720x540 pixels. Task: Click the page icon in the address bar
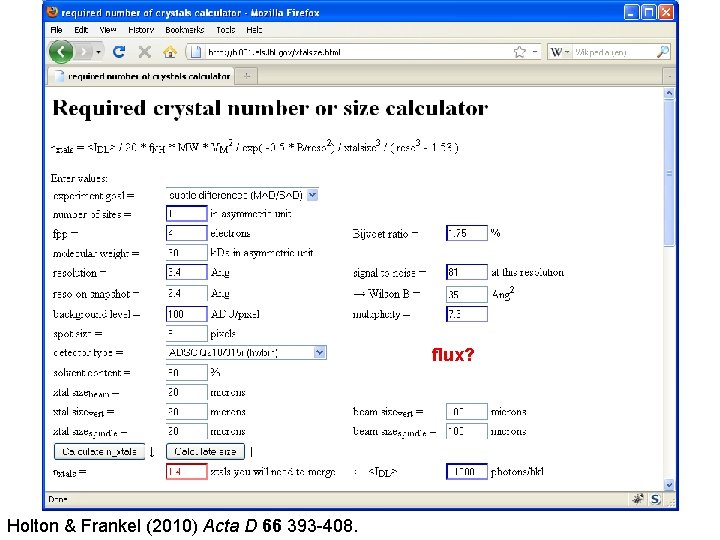[196, 52]
